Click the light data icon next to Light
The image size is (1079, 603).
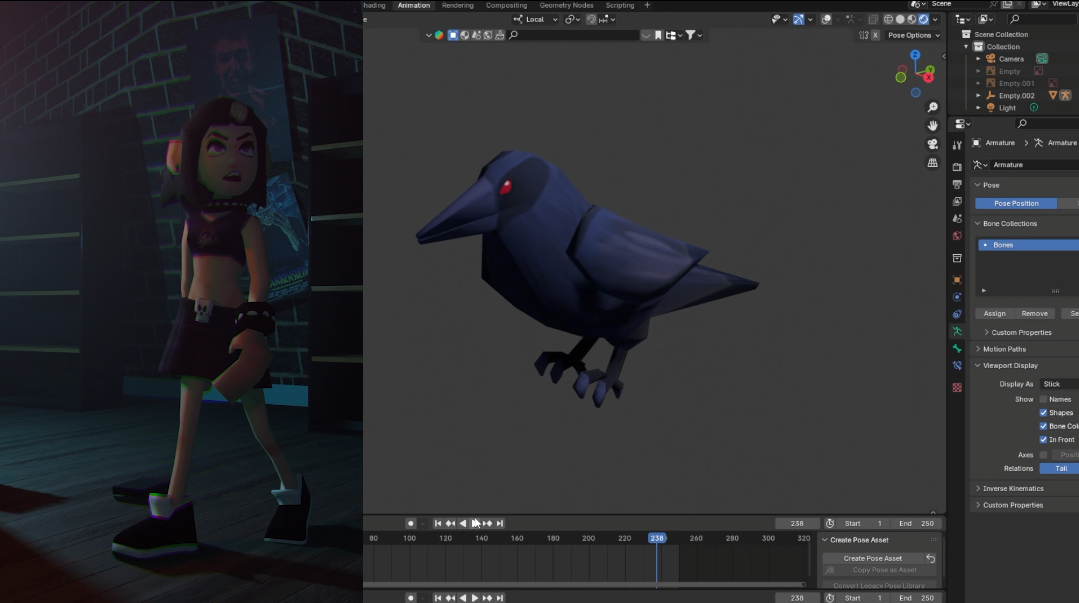click(x=1034, y=107)
